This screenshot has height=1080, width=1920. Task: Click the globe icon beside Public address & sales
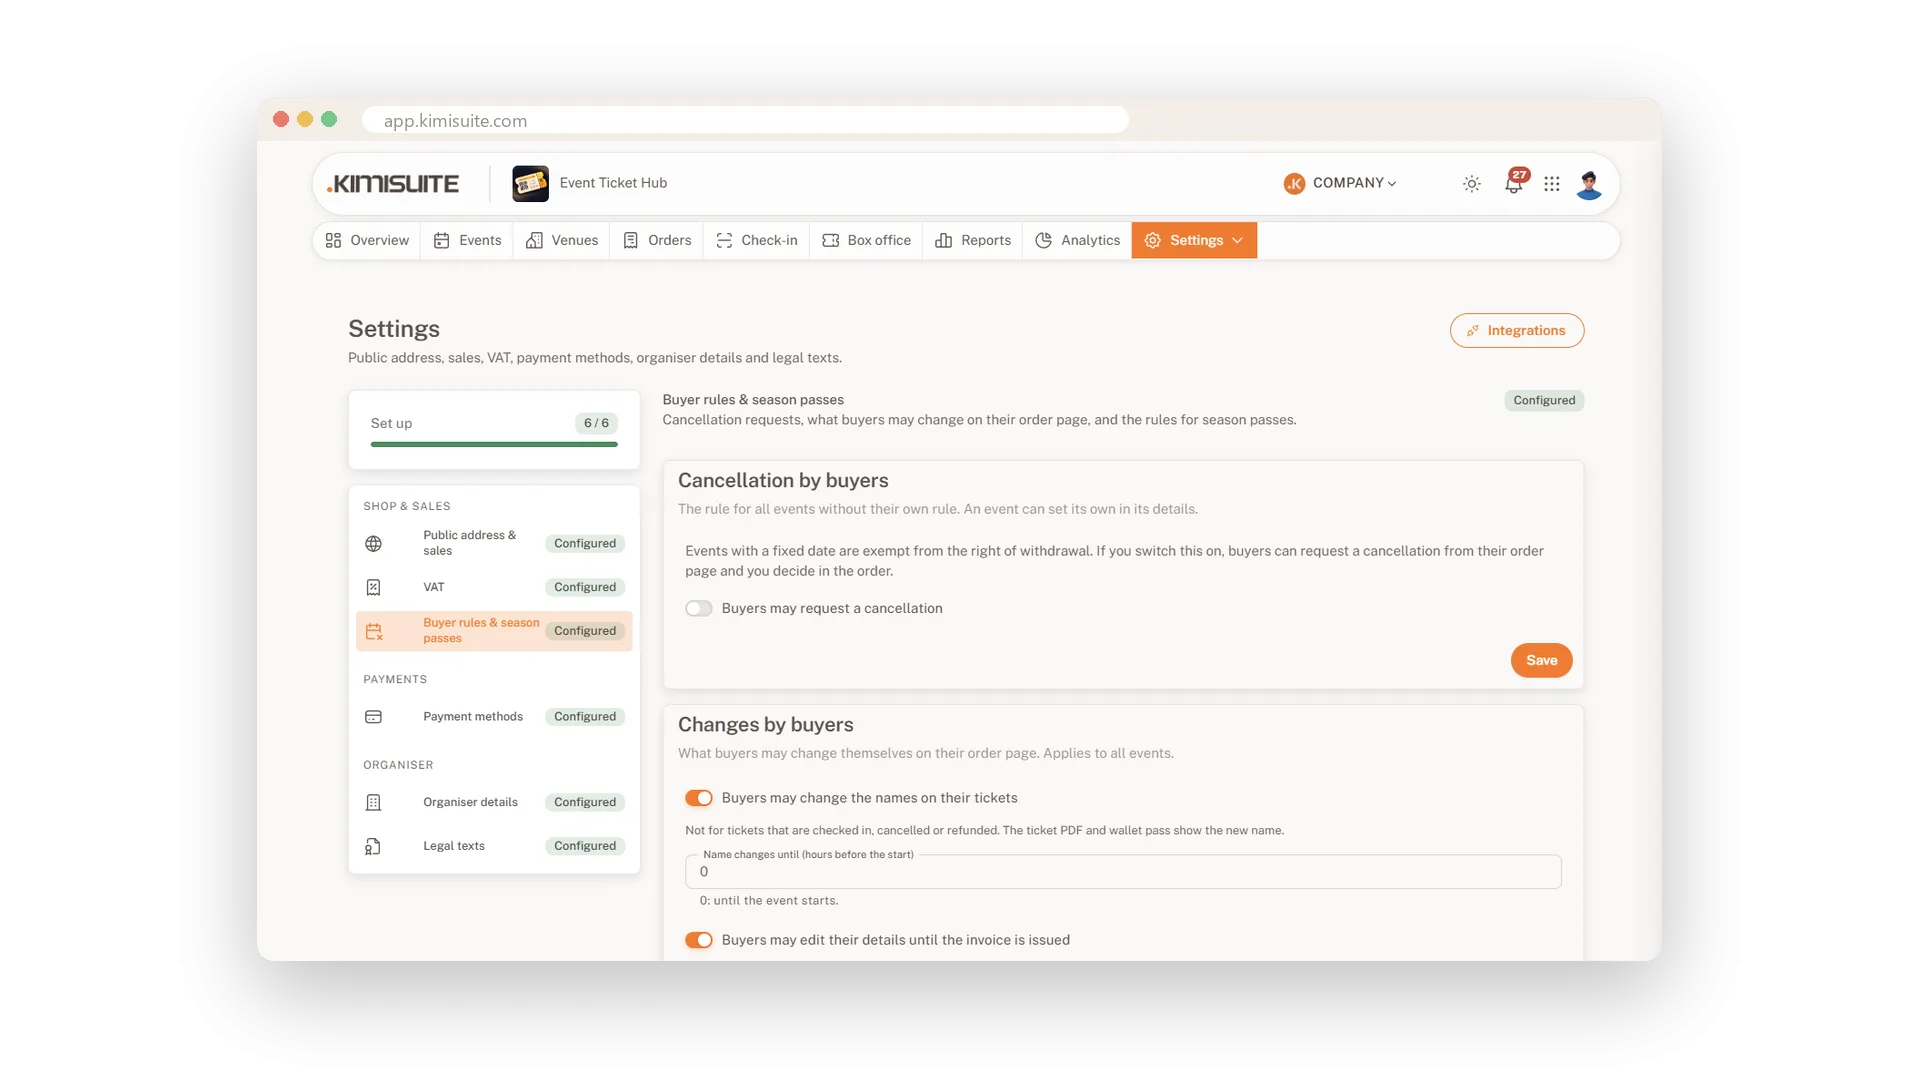373,544
